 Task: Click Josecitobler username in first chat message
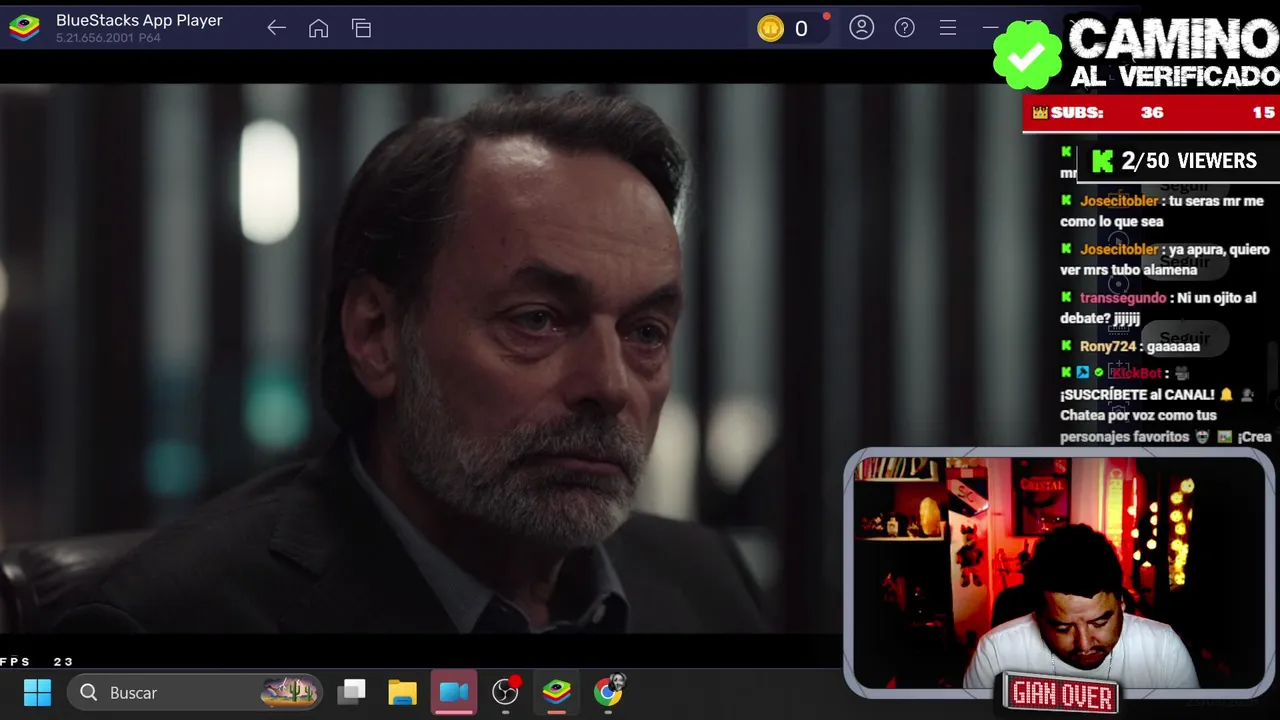tap(1119, 201)
